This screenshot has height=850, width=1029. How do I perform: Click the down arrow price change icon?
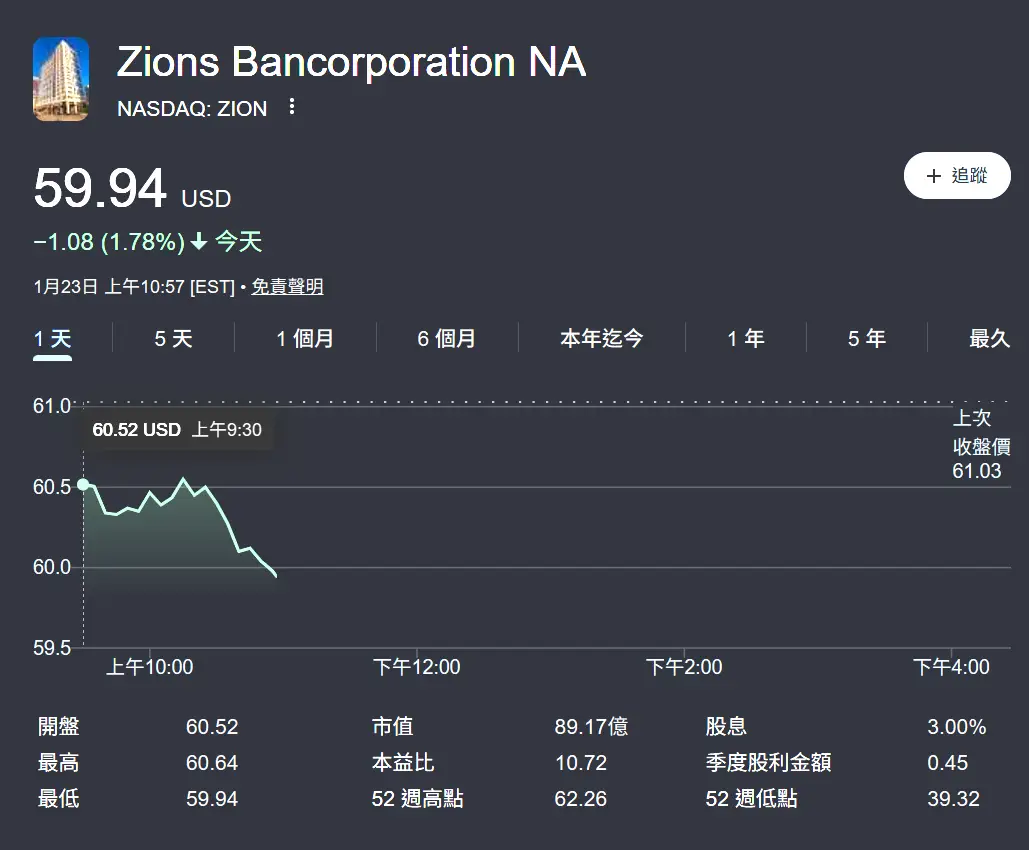click(x=199, y=242)
